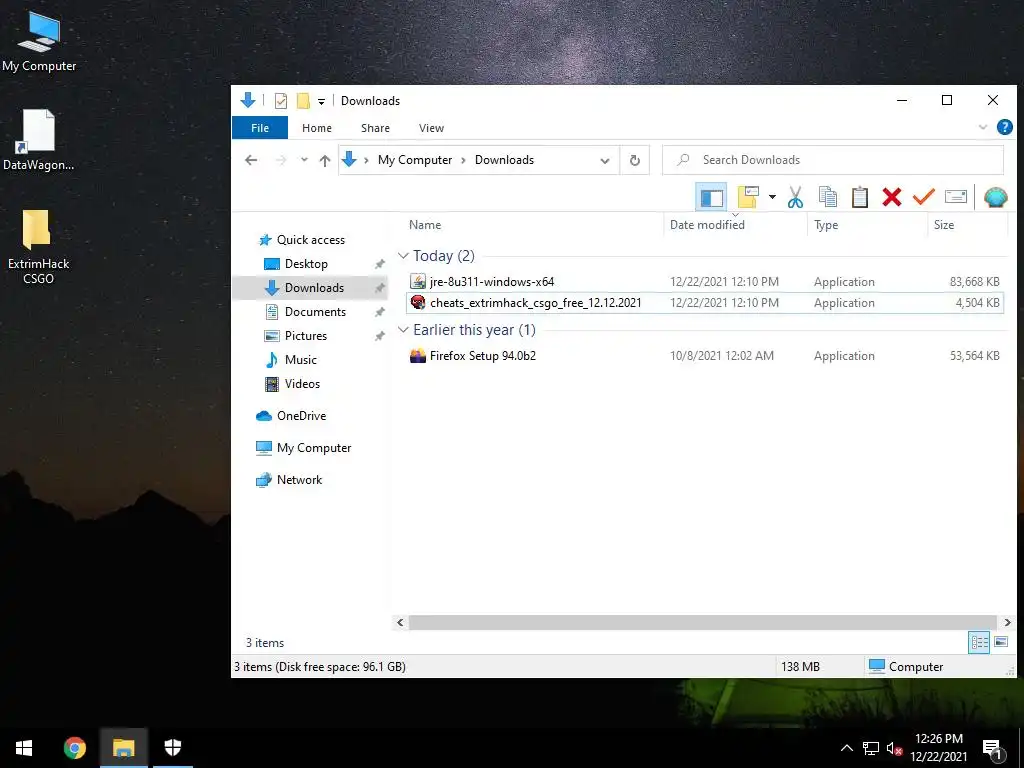Click the scroll right arrow button
The width and height of the screenshot is (1024, 768).
tap(1007, 622)
